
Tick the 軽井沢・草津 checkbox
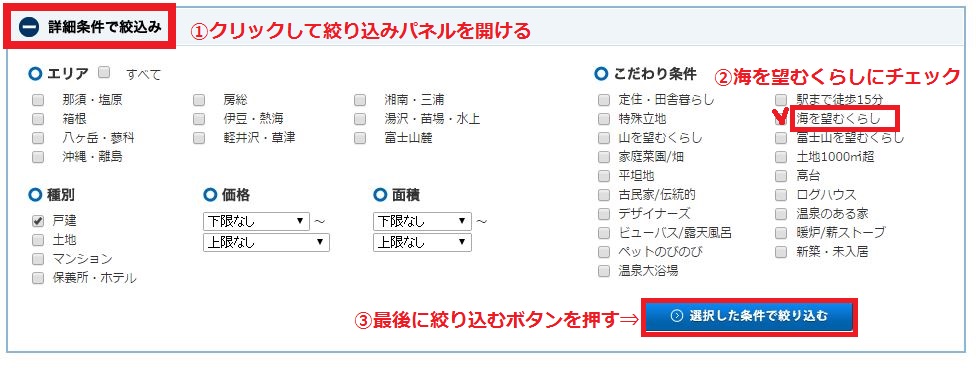click(x=199, y=138)
